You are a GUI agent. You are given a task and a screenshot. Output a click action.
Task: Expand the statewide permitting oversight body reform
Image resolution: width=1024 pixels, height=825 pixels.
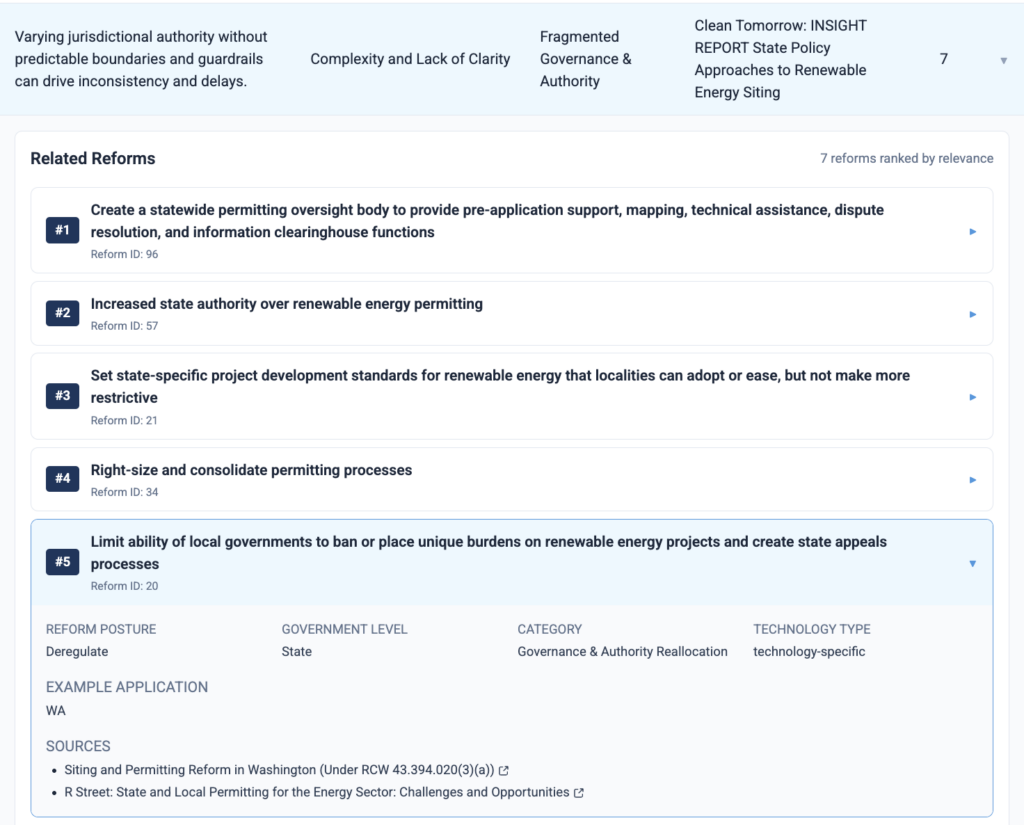[972, 232]
